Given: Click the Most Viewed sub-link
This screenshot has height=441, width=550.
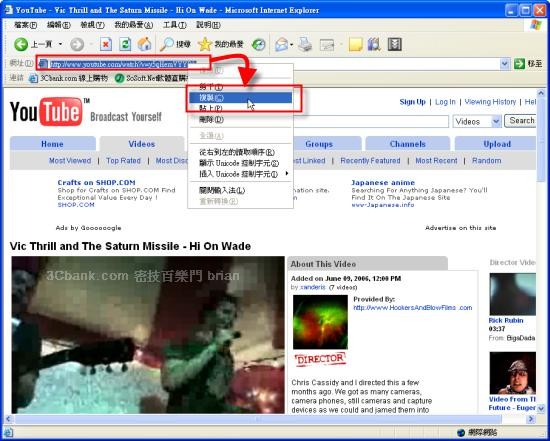Looking at the screenshot, I should (x=70, y=161).
